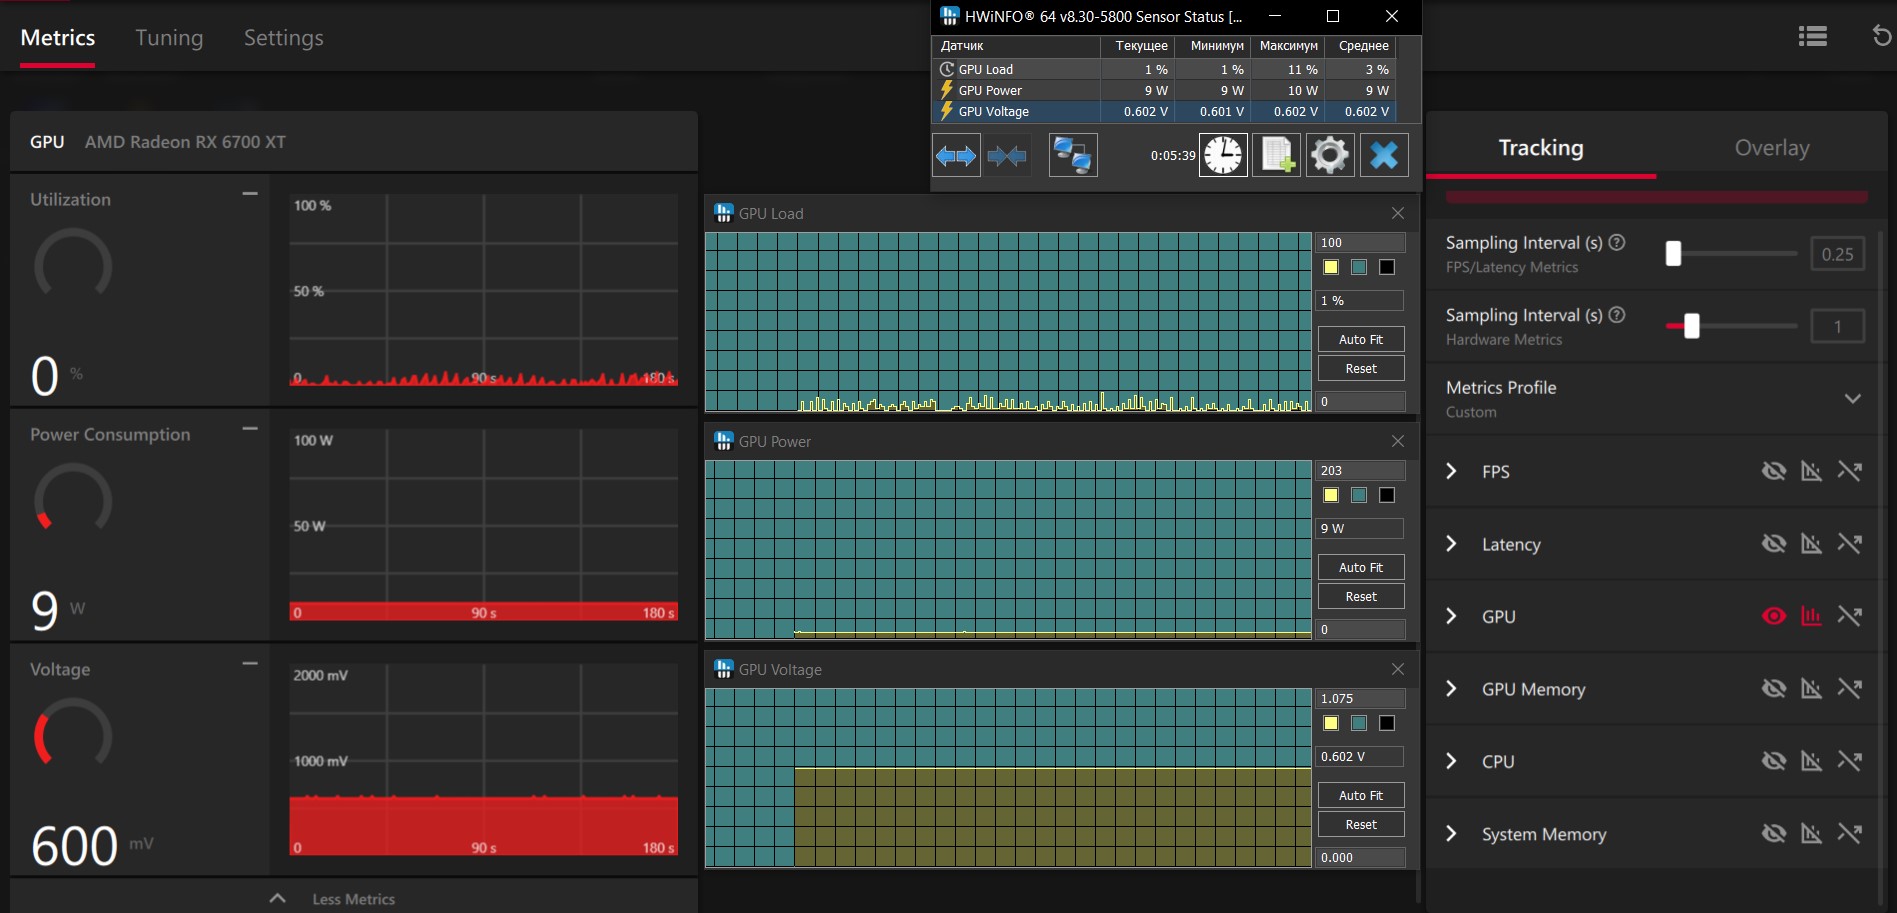Click the overlay pin icon in FPS row
Viewport: 1897px width, 913px height.
pos(1850,471)
